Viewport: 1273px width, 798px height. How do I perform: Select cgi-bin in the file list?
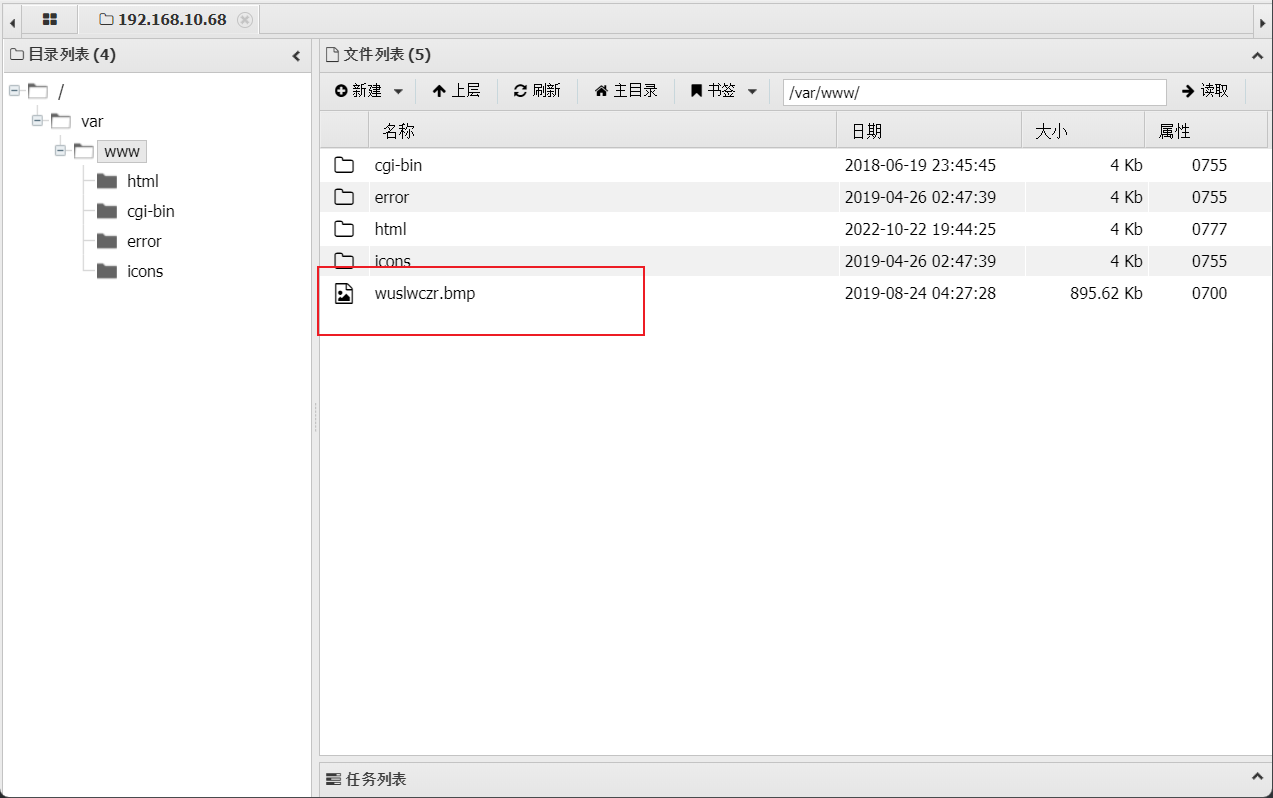coord(398,165)
